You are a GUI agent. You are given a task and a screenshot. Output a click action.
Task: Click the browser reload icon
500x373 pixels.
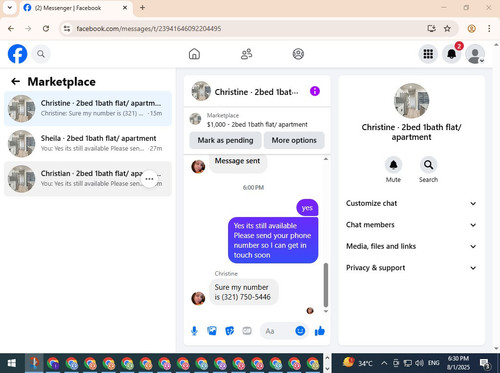pyautogui.click(x=46, y=29)
